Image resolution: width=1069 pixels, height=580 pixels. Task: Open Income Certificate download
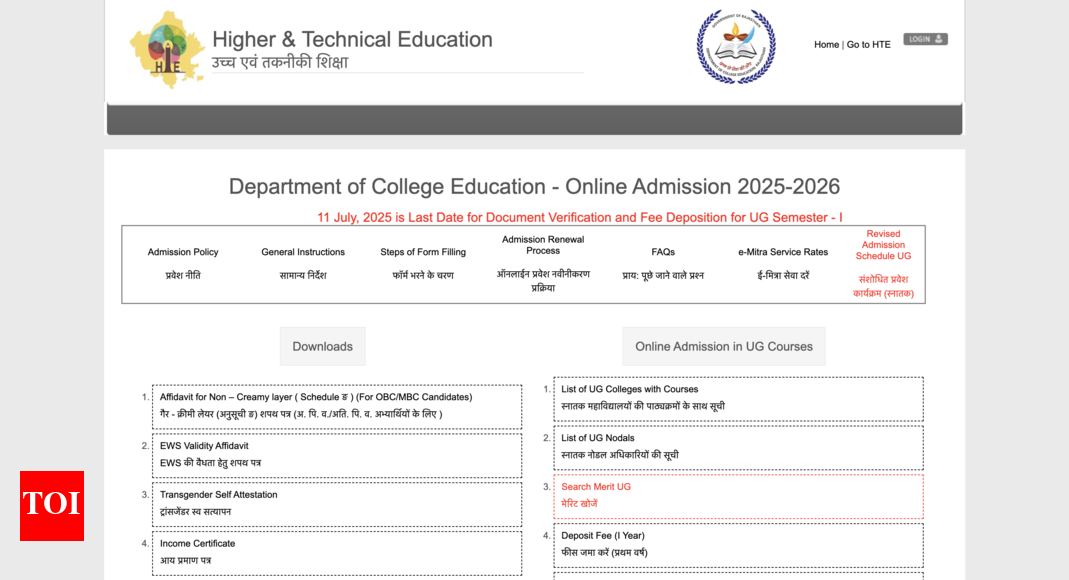point(337,553)
